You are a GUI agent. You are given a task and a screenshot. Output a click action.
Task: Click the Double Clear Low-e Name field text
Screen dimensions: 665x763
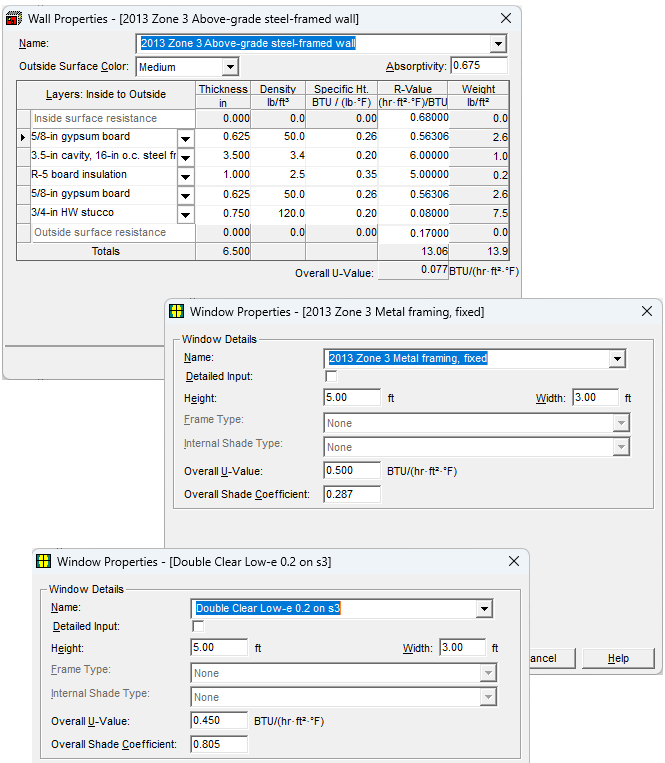(x=268, y=608)
